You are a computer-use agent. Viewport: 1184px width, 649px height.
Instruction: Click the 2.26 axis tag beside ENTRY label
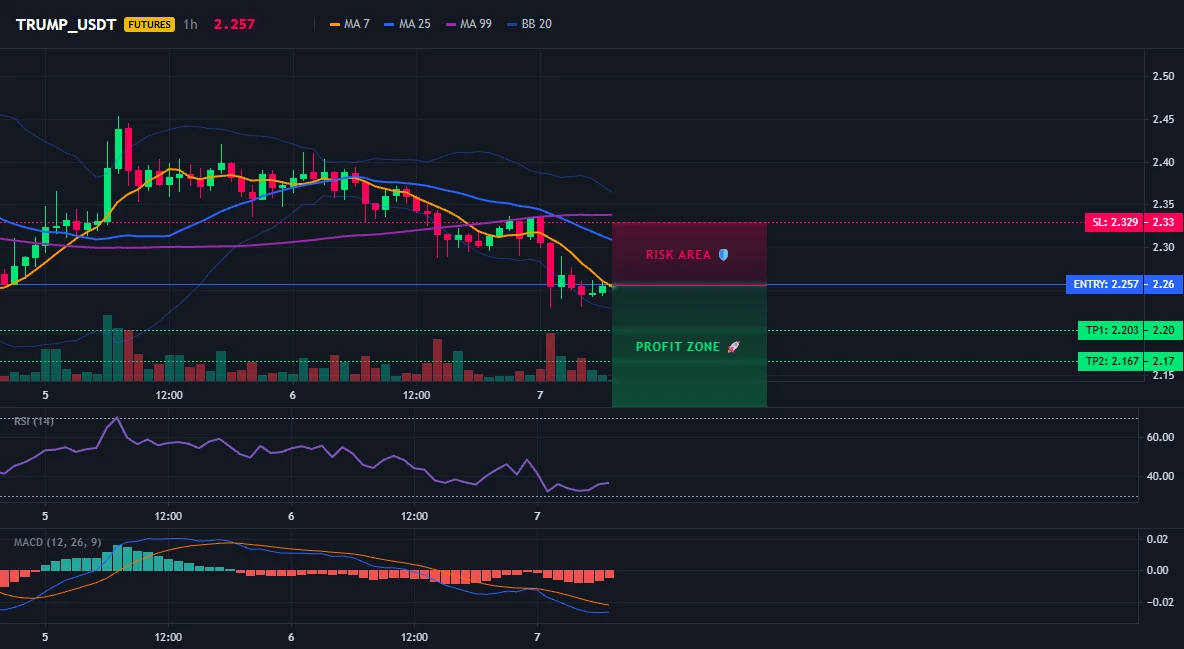(1164, 285)
